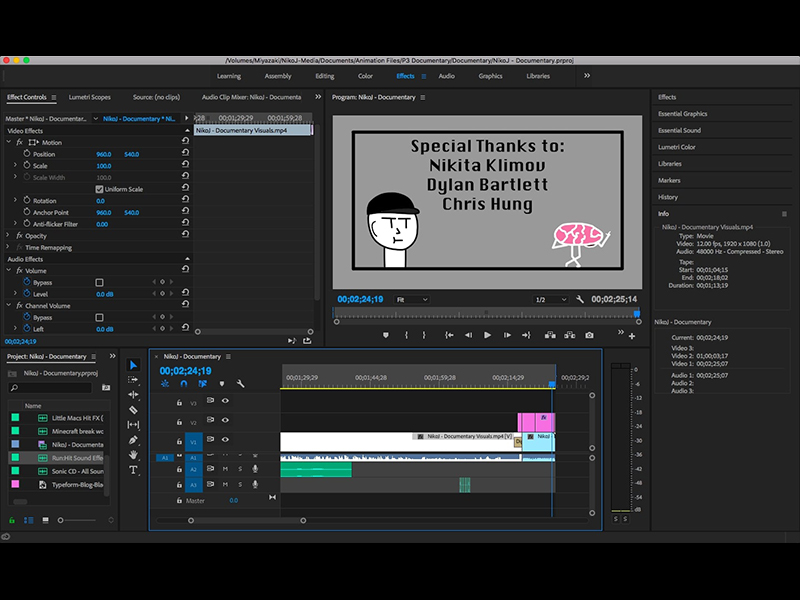Click the Add Marker button in Program monitor

386,335
